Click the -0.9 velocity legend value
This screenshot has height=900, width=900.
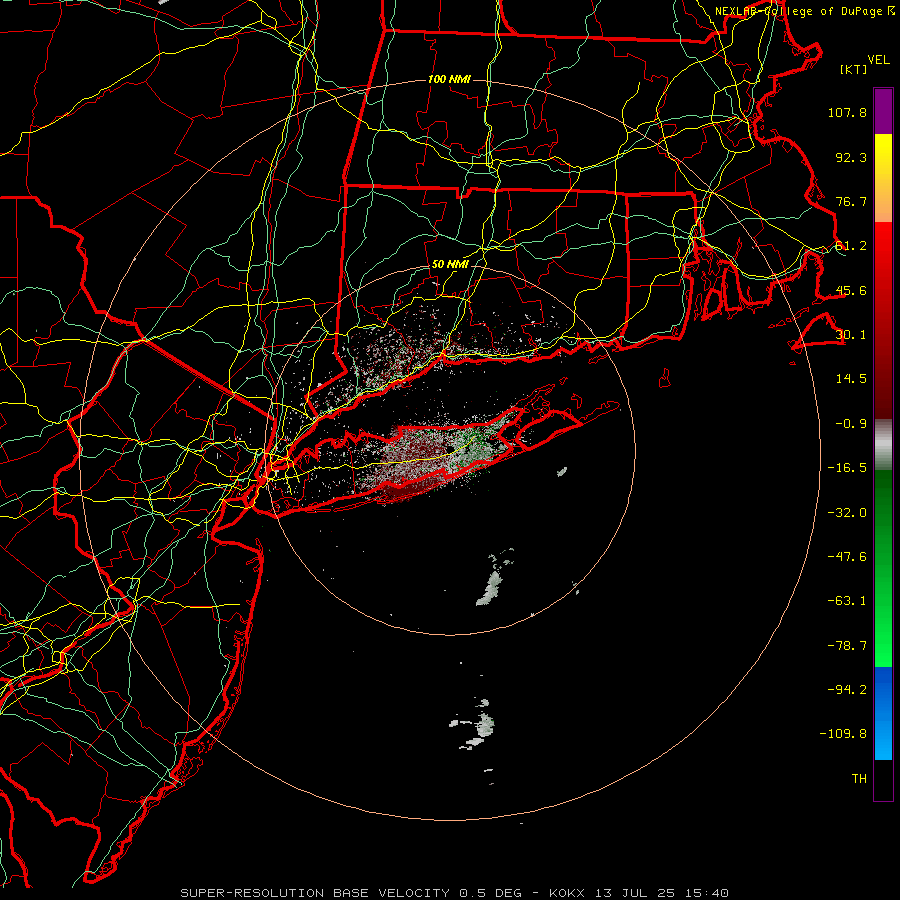(851, 424)
